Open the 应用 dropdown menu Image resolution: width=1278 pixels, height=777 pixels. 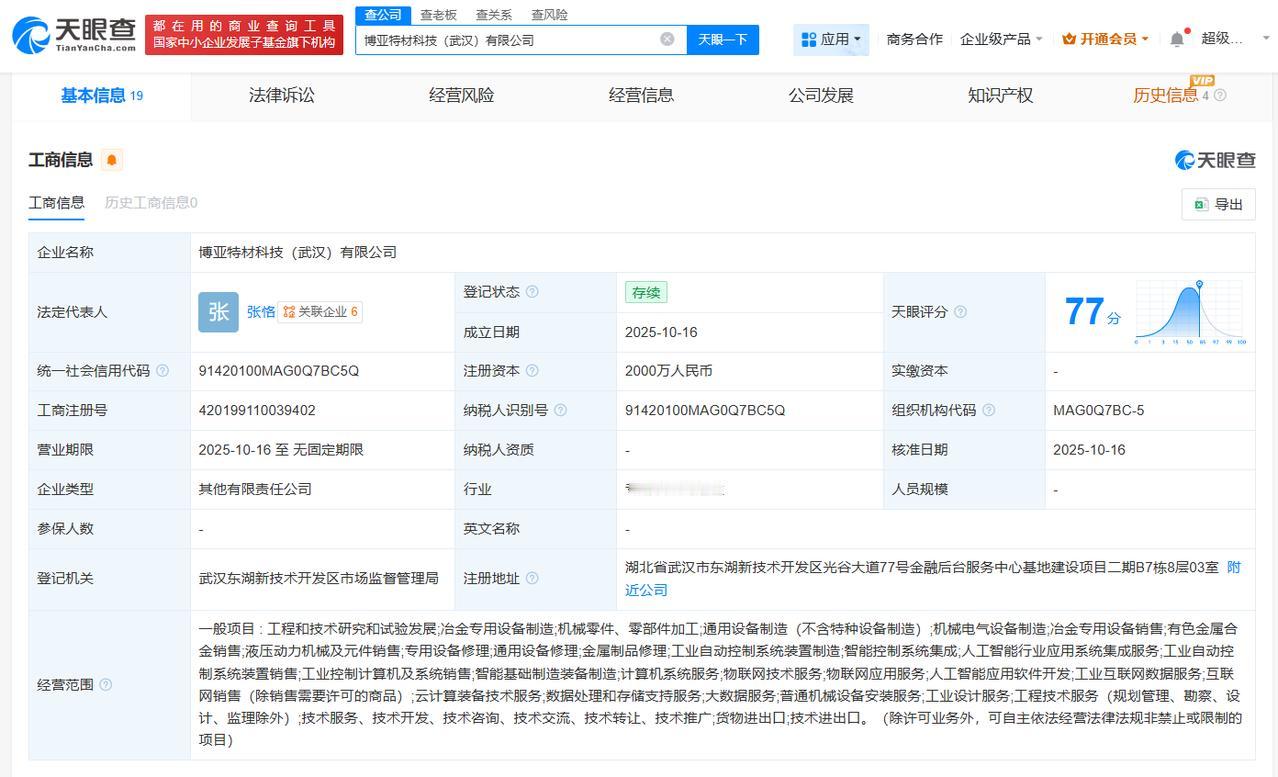pyautogui.click(x=832, y=39)
